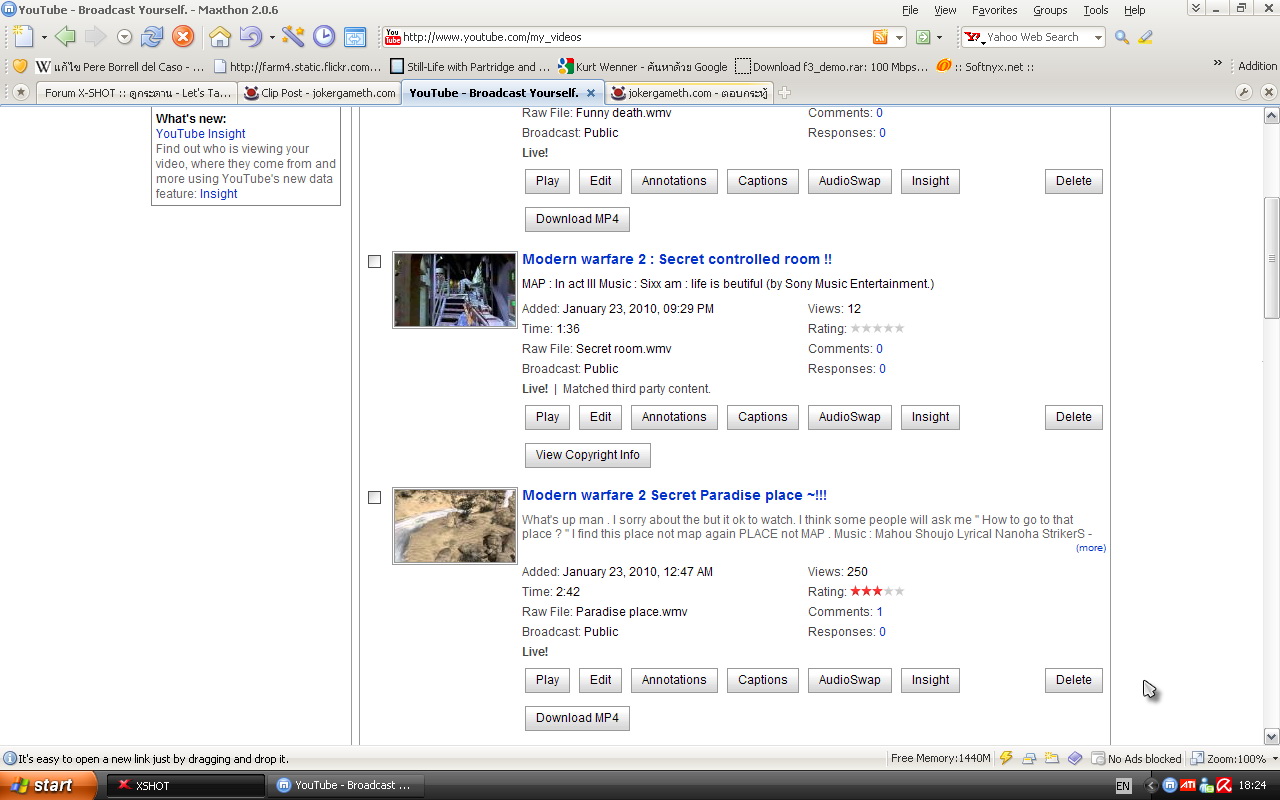
Task: Click the address bar URL field
Action: coord(635,37)
